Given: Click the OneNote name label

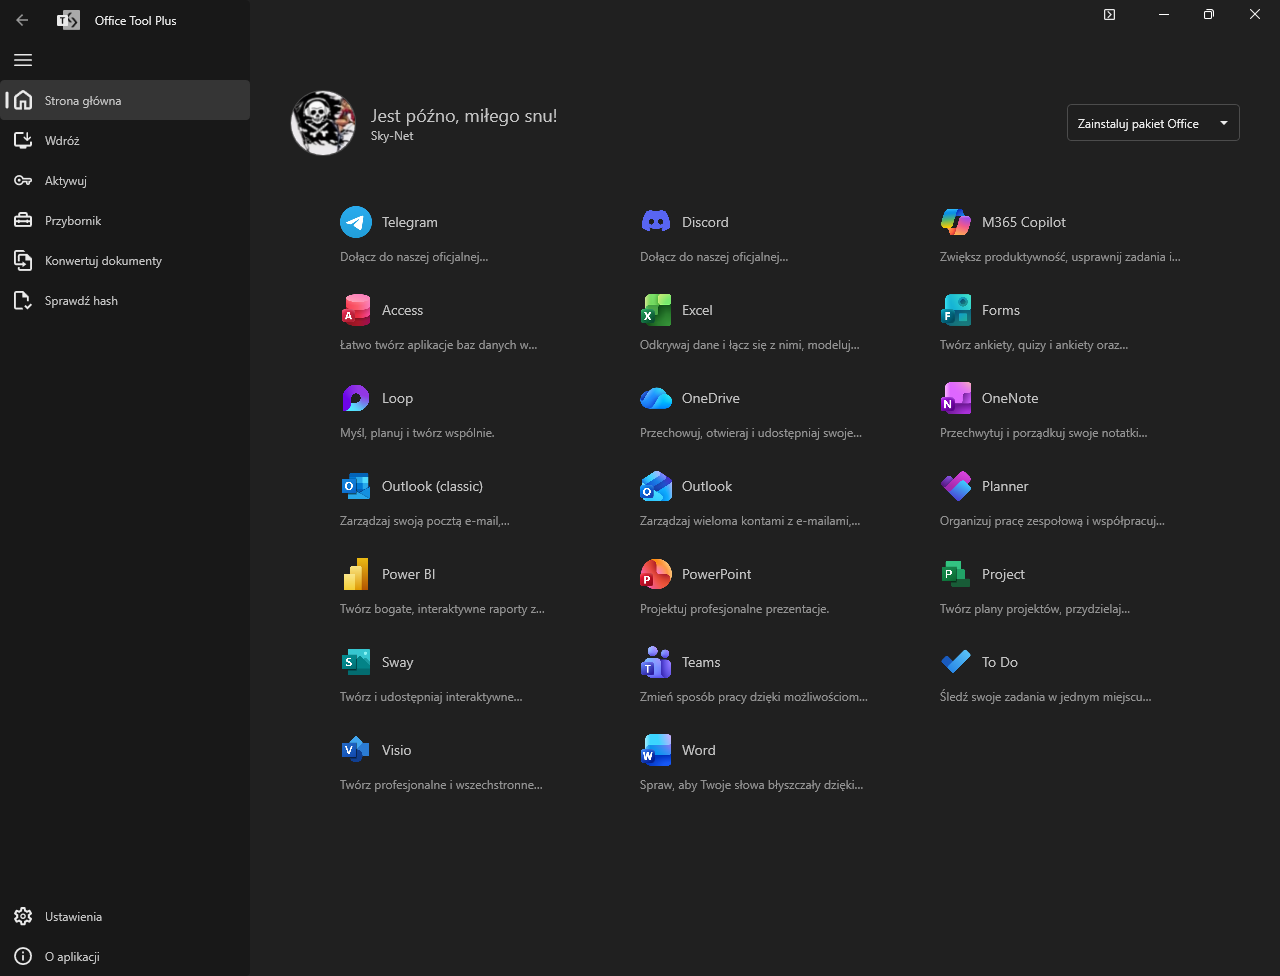Looking at the screenshot, I should click(1010, 398).
